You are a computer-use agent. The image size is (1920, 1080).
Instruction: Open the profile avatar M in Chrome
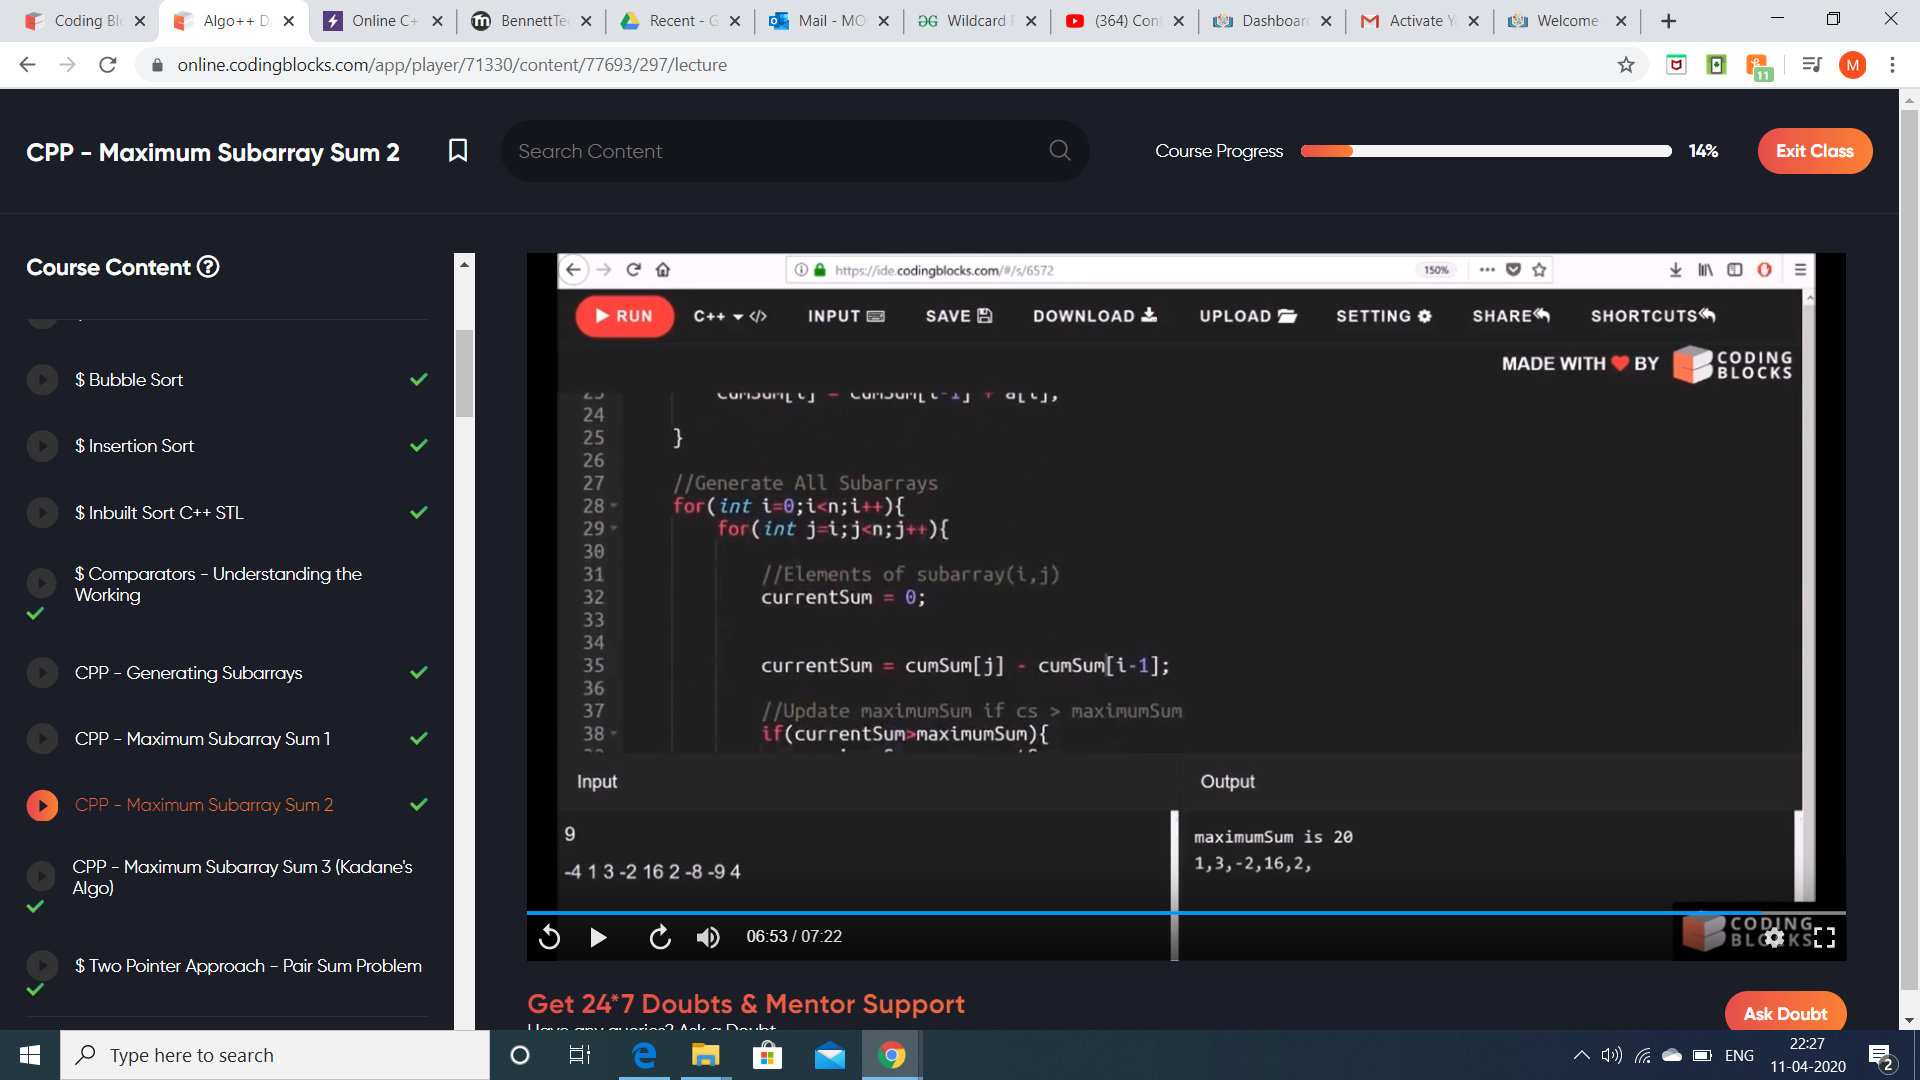coord(1852,65)
